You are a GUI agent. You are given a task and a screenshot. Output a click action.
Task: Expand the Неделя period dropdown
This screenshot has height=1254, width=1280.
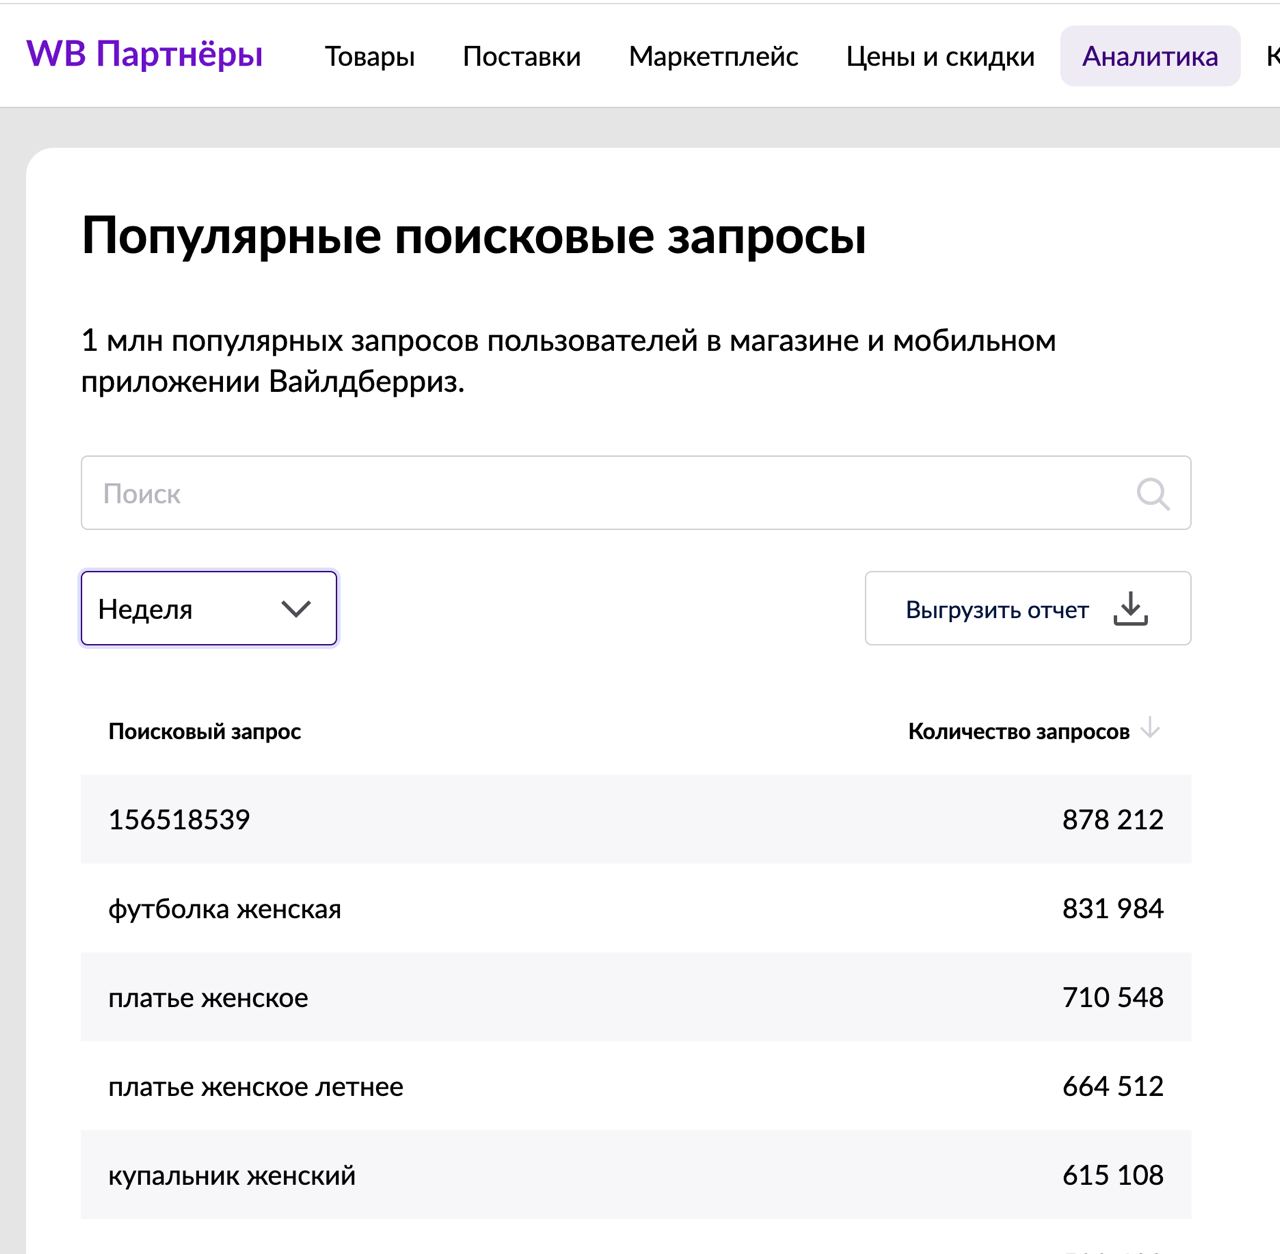(208, 609)
